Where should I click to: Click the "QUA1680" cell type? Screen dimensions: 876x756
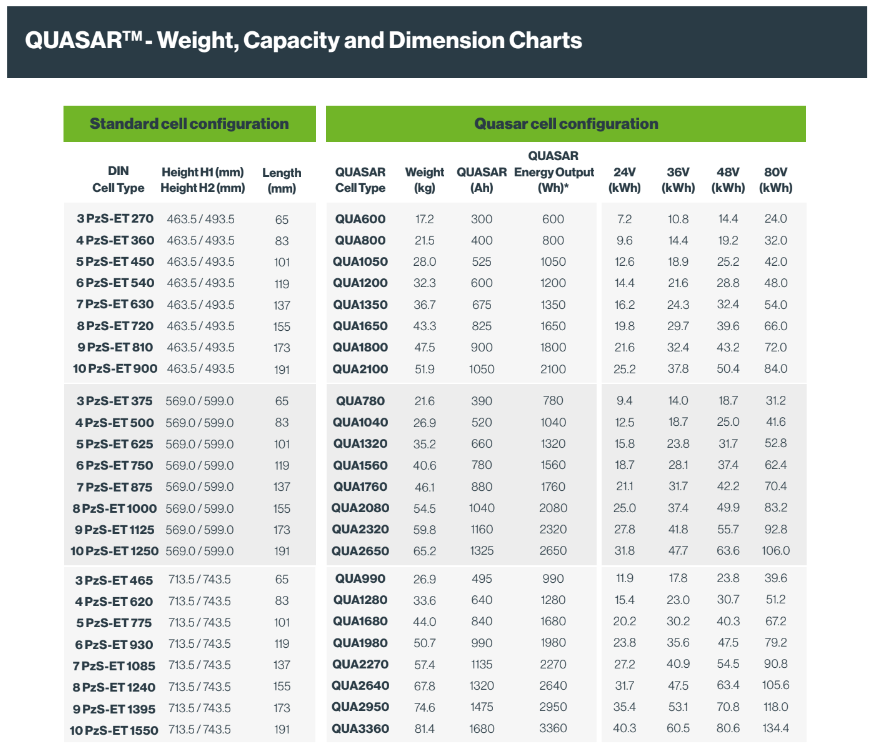[360, 621]
